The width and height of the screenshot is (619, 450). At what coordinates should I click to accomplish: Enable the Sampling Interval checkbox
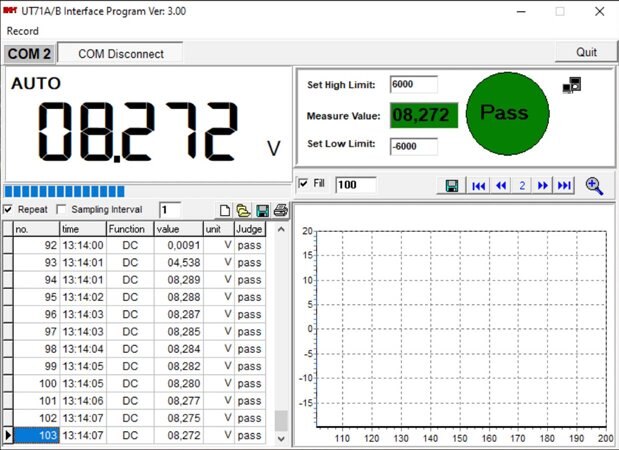pos(62,210)
